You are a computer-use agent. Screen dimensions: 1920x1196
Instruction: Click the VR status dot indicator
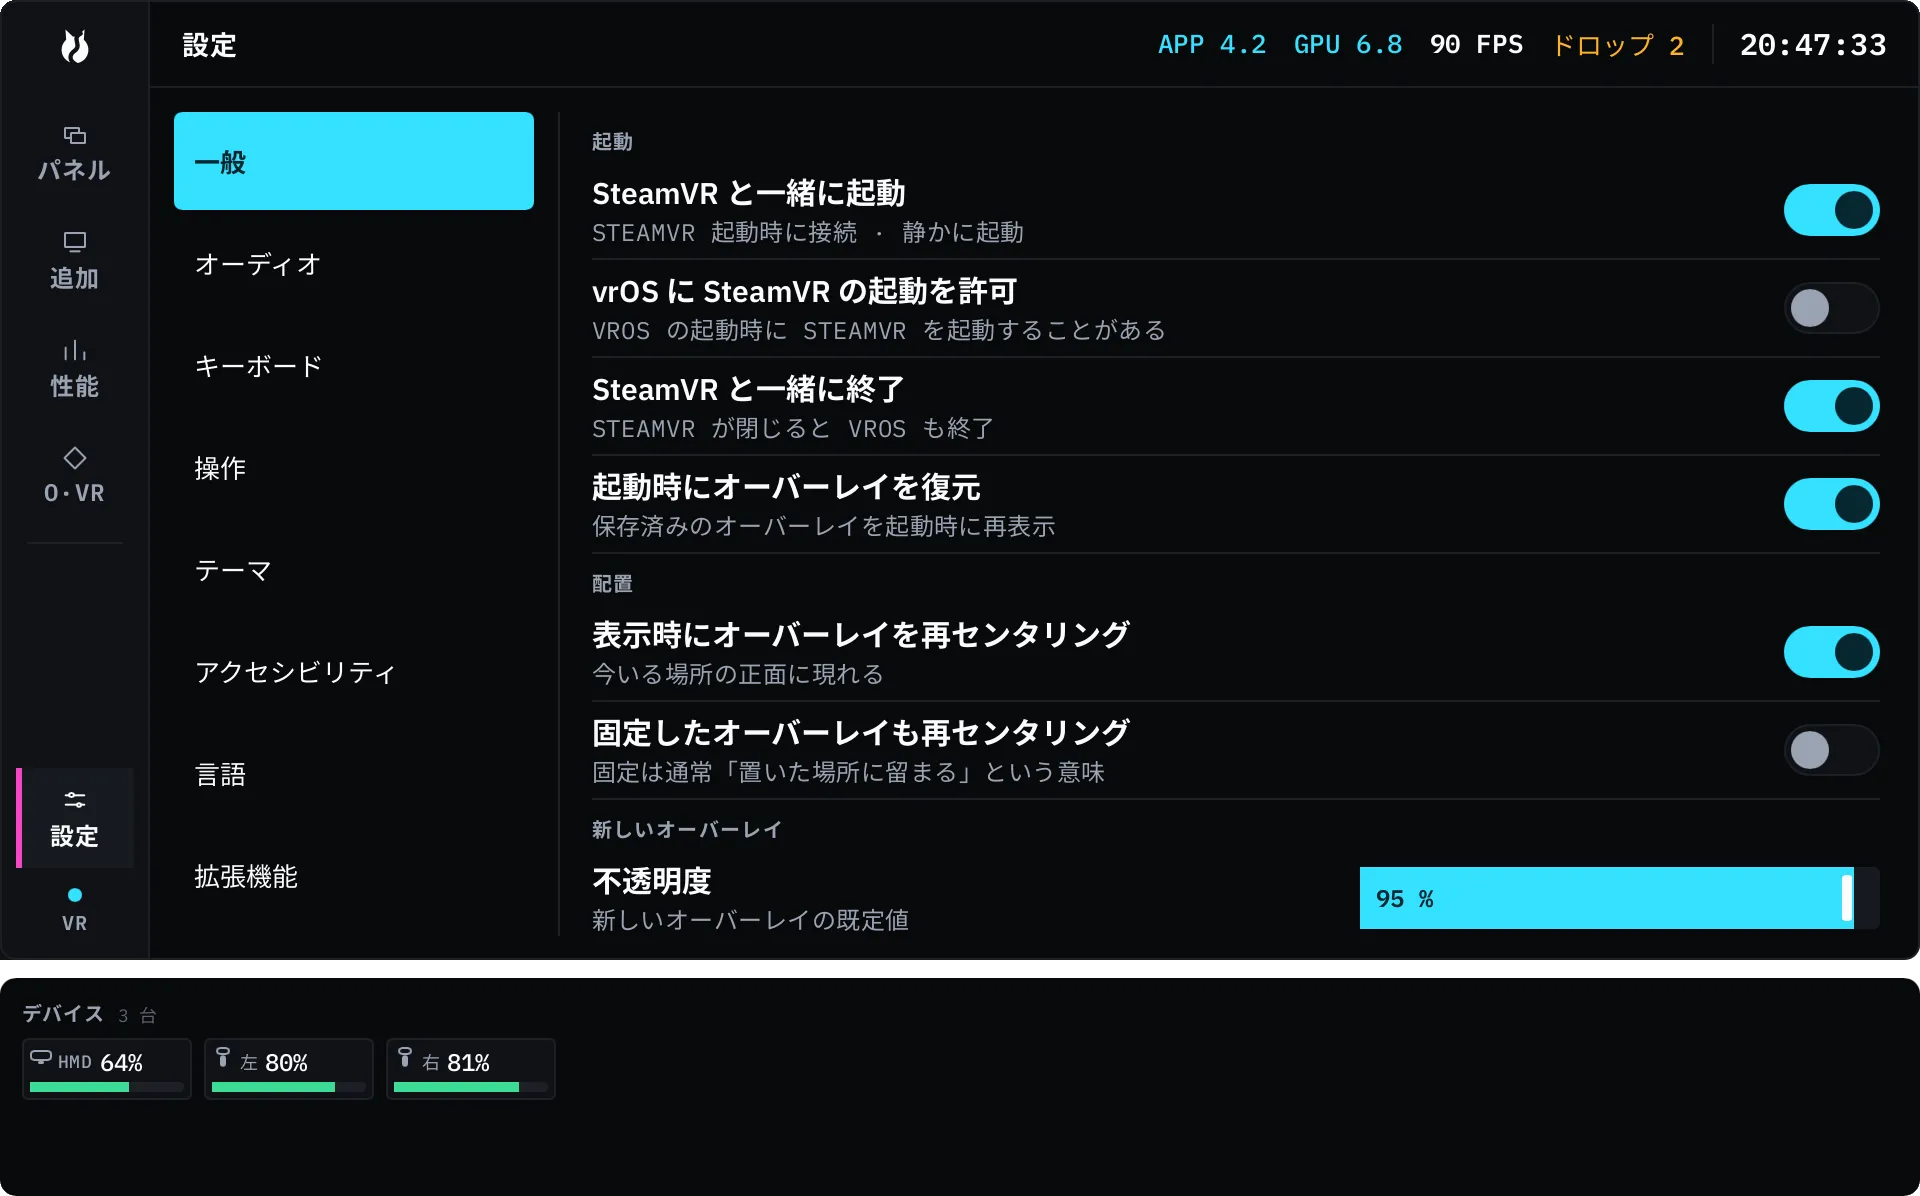[75, 895]
